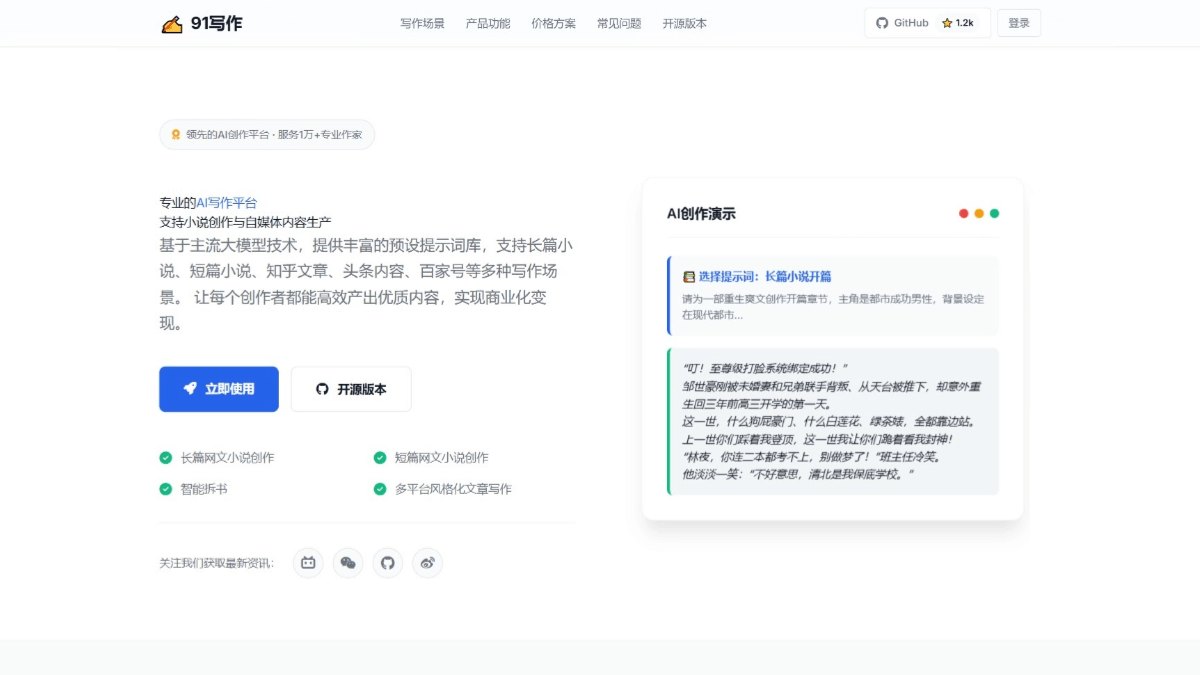Open the WeChat social icon
This screenshot has height=675, width=1200.
coord(348,563)
